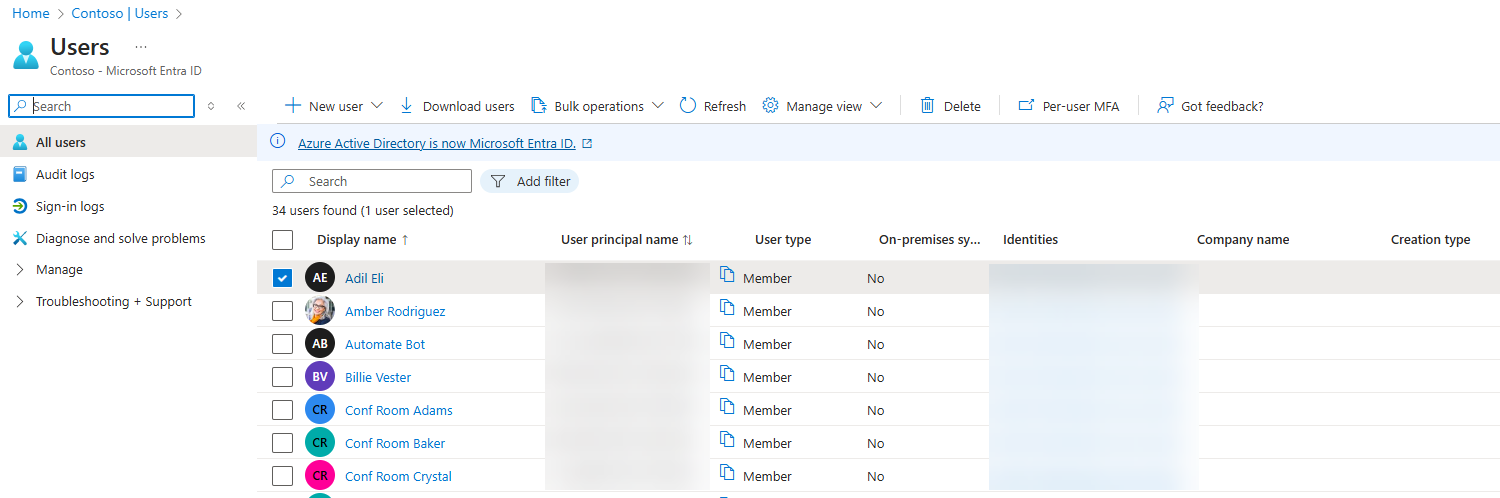
Task: Copy the user principal name for Conf Room Baker
Action: coord(728,440)
